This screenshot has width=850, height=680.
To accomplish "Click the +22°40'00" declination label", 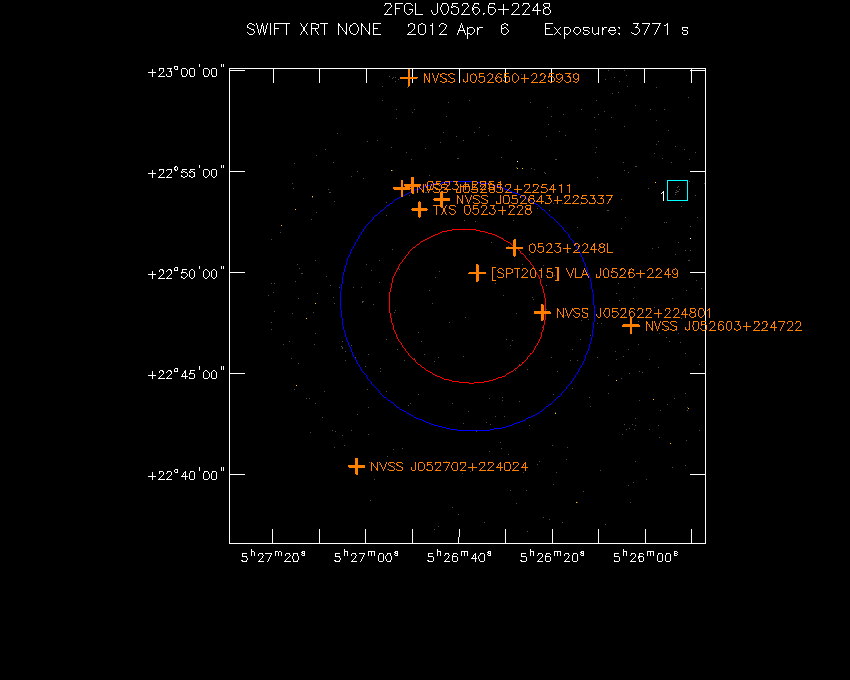I will click(x=186, y=476).
